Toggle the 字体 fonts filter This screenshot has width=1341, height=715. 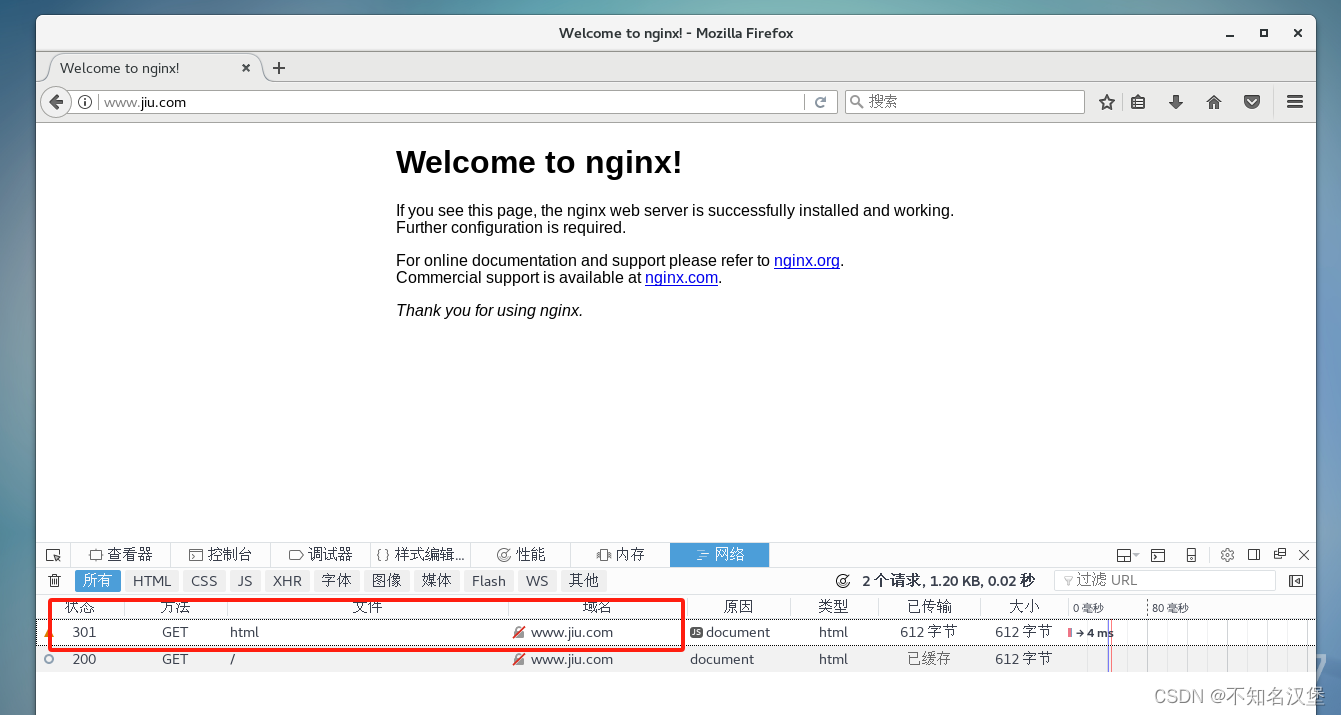pos(337,581)
